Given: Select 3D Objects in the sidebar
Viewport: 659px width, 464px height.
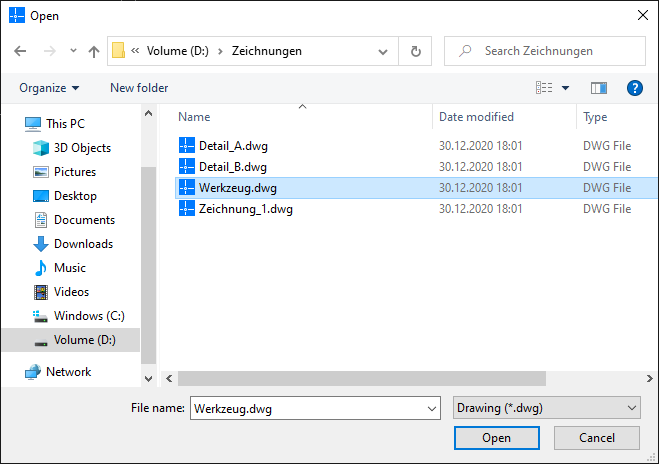Looking at the screenshot, I should pos(82,148).
